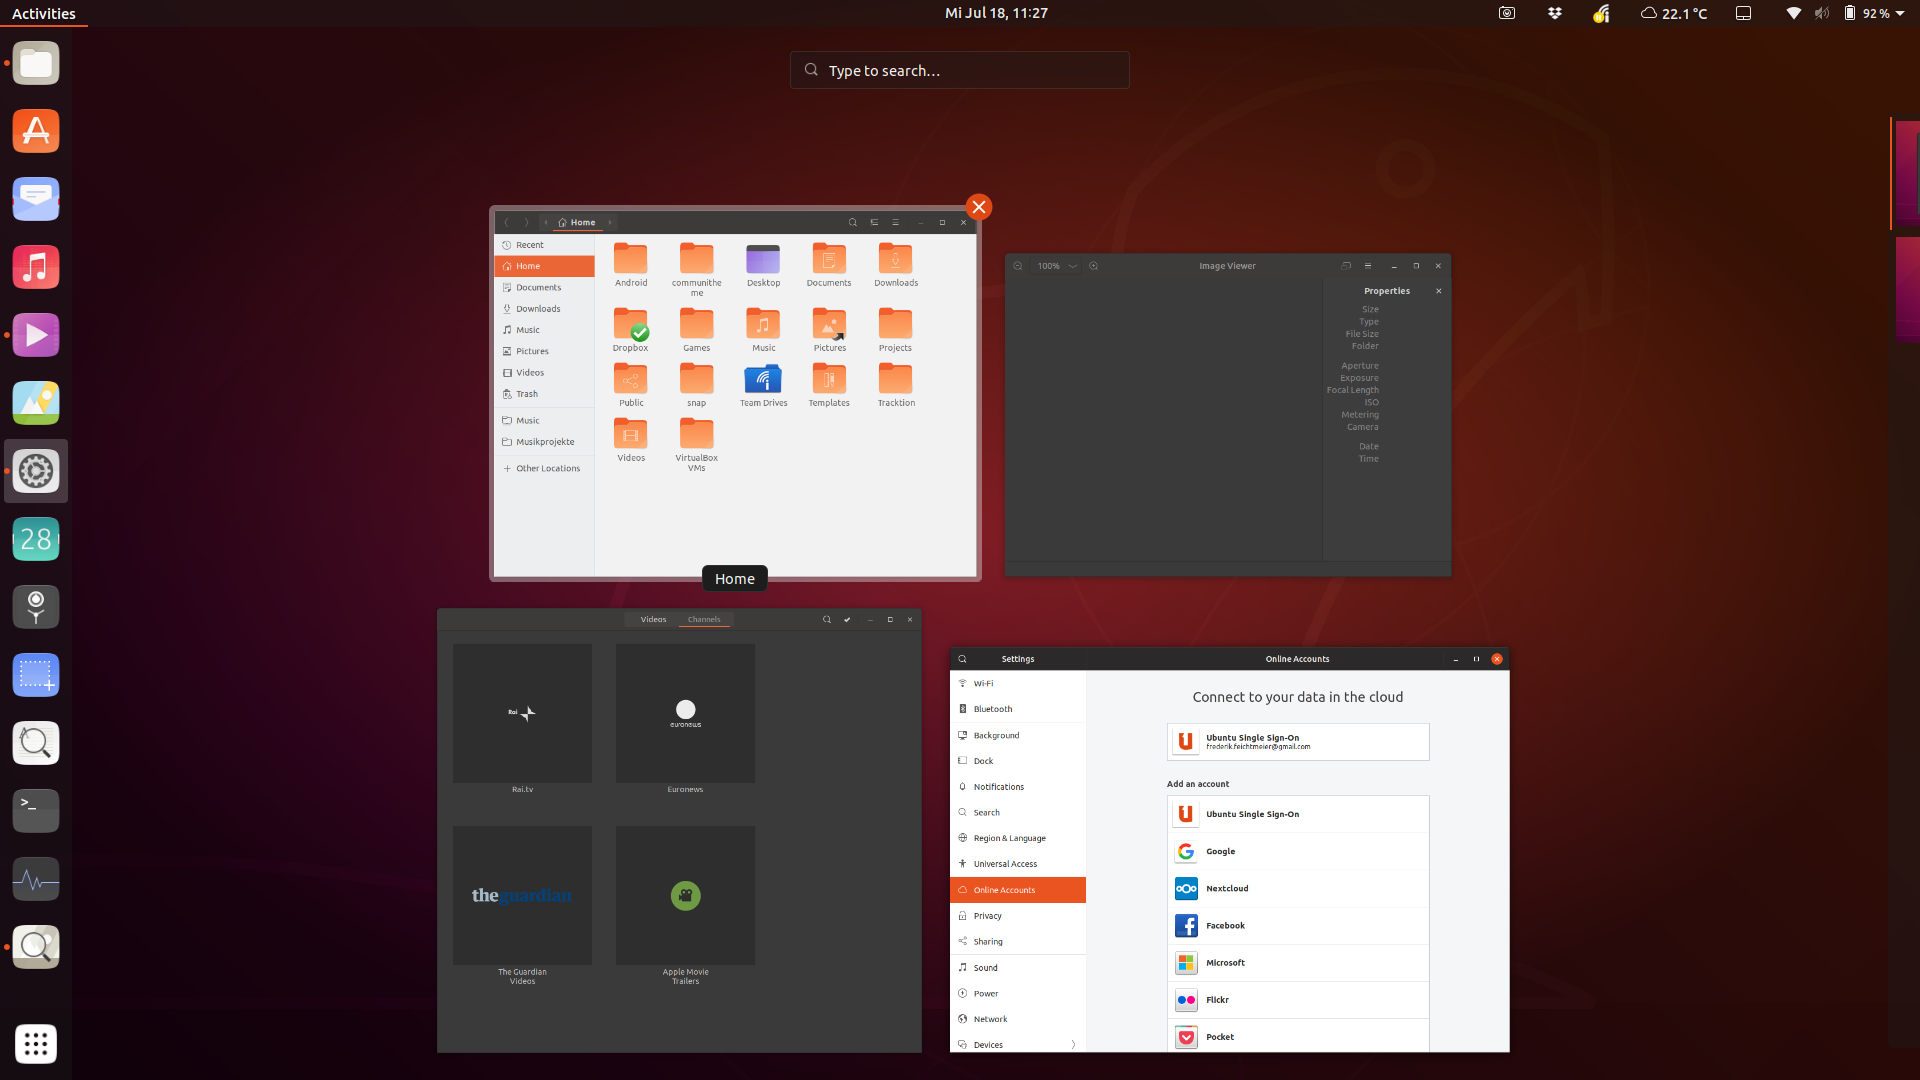Screen dimensions: 1920x1080
Task: Click the Type to search field
Action: tap(960, 70)
